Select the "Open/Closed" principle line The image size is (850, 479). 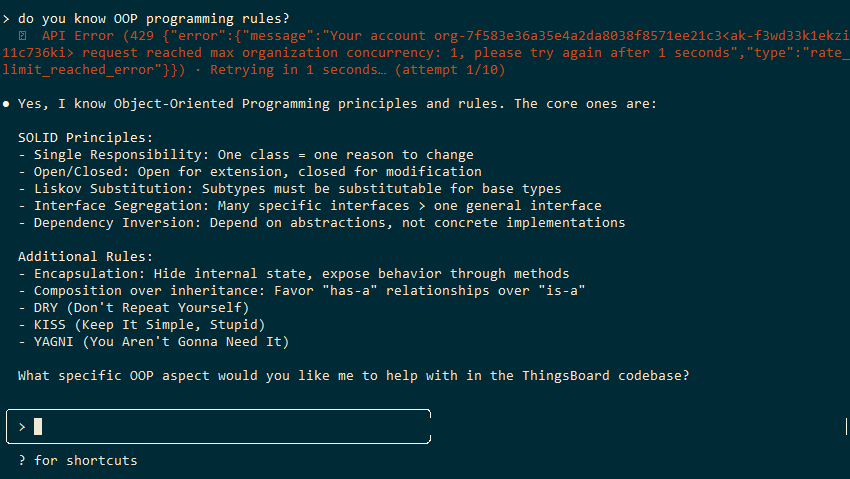(249, 171)
